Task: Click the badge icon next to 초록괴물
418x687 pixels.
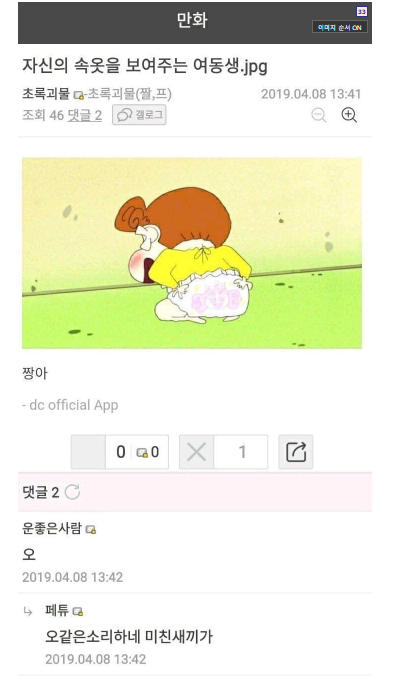Action: point(78,95)
